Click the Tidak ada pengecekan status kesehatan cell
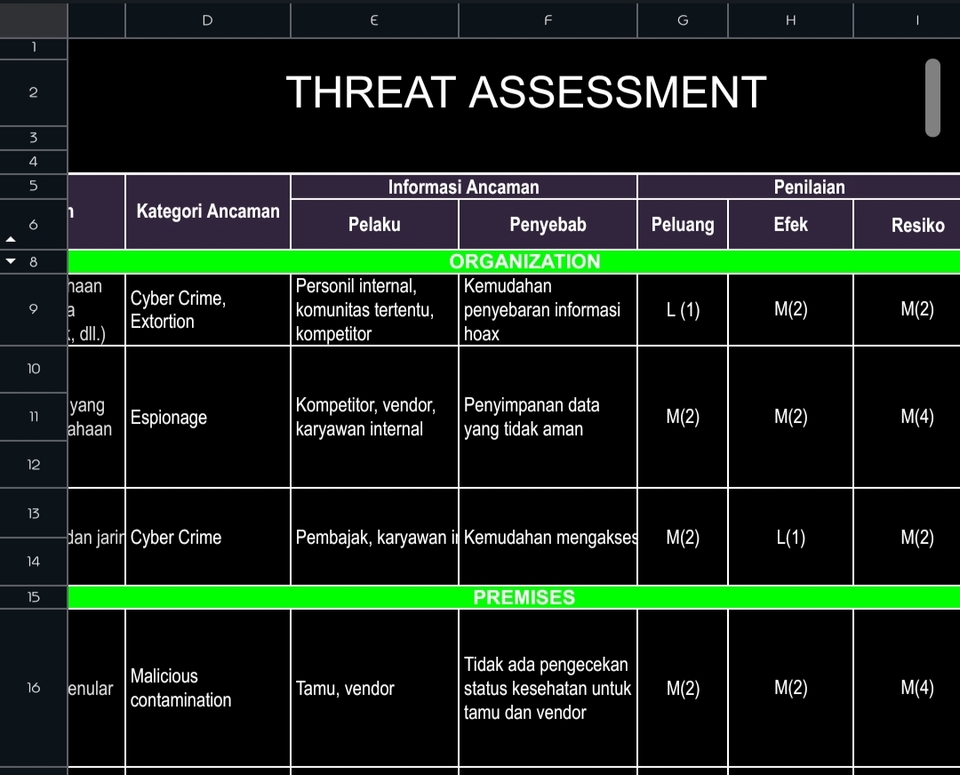This screenshot has width=960, height=775. pos(548,687)
